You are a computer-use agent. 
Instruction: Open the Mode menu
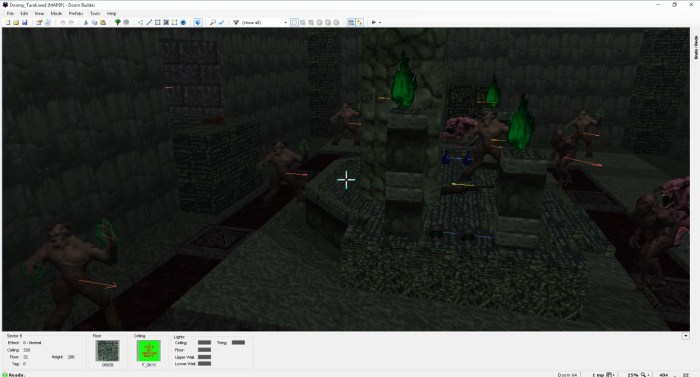(x=56, y=13)
